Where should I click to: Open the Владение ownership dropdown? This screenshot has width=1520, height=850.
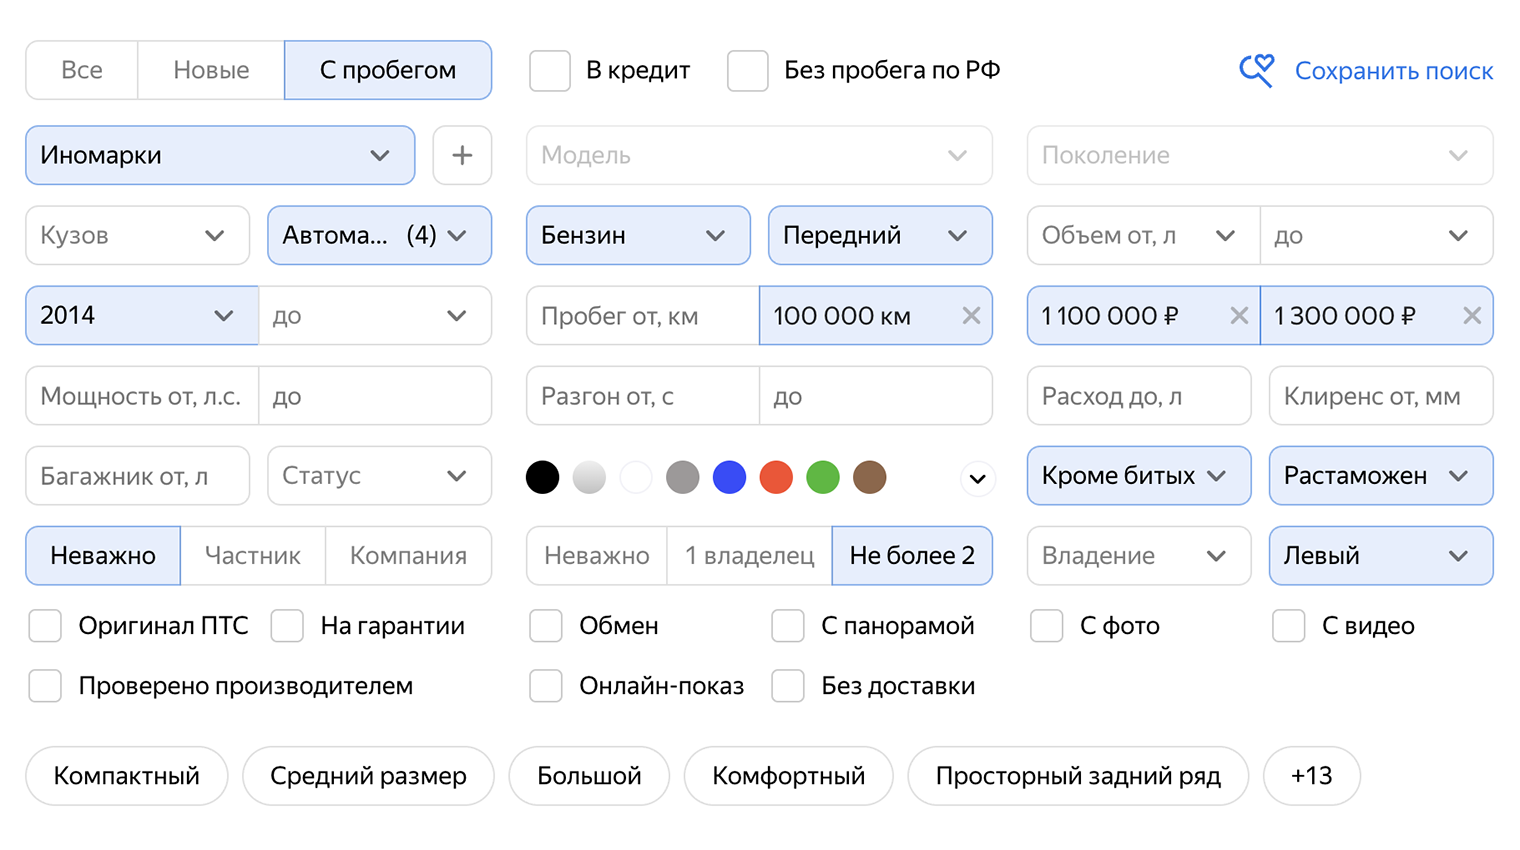[1139, 556]
